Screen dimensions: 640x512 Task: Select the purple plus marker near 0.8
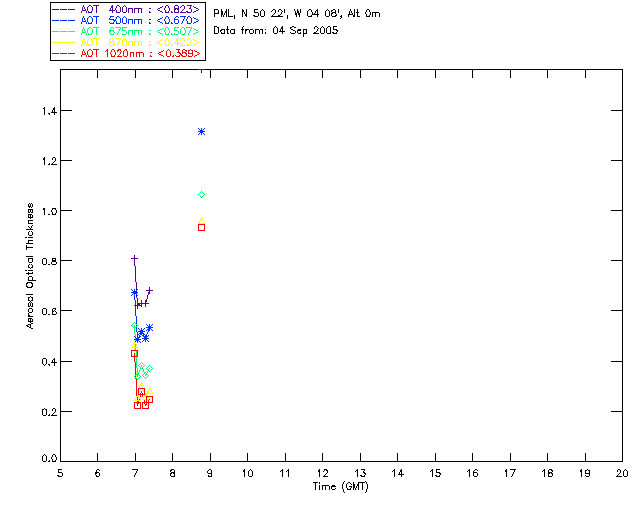134,258
